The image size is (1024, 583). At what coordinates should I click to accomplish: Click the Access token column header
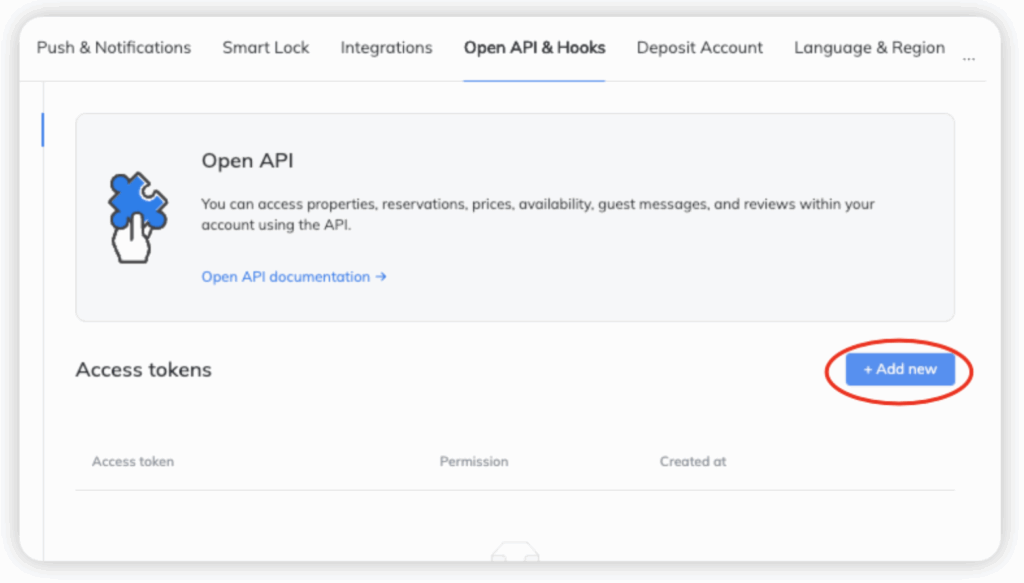tap(133, 462)
